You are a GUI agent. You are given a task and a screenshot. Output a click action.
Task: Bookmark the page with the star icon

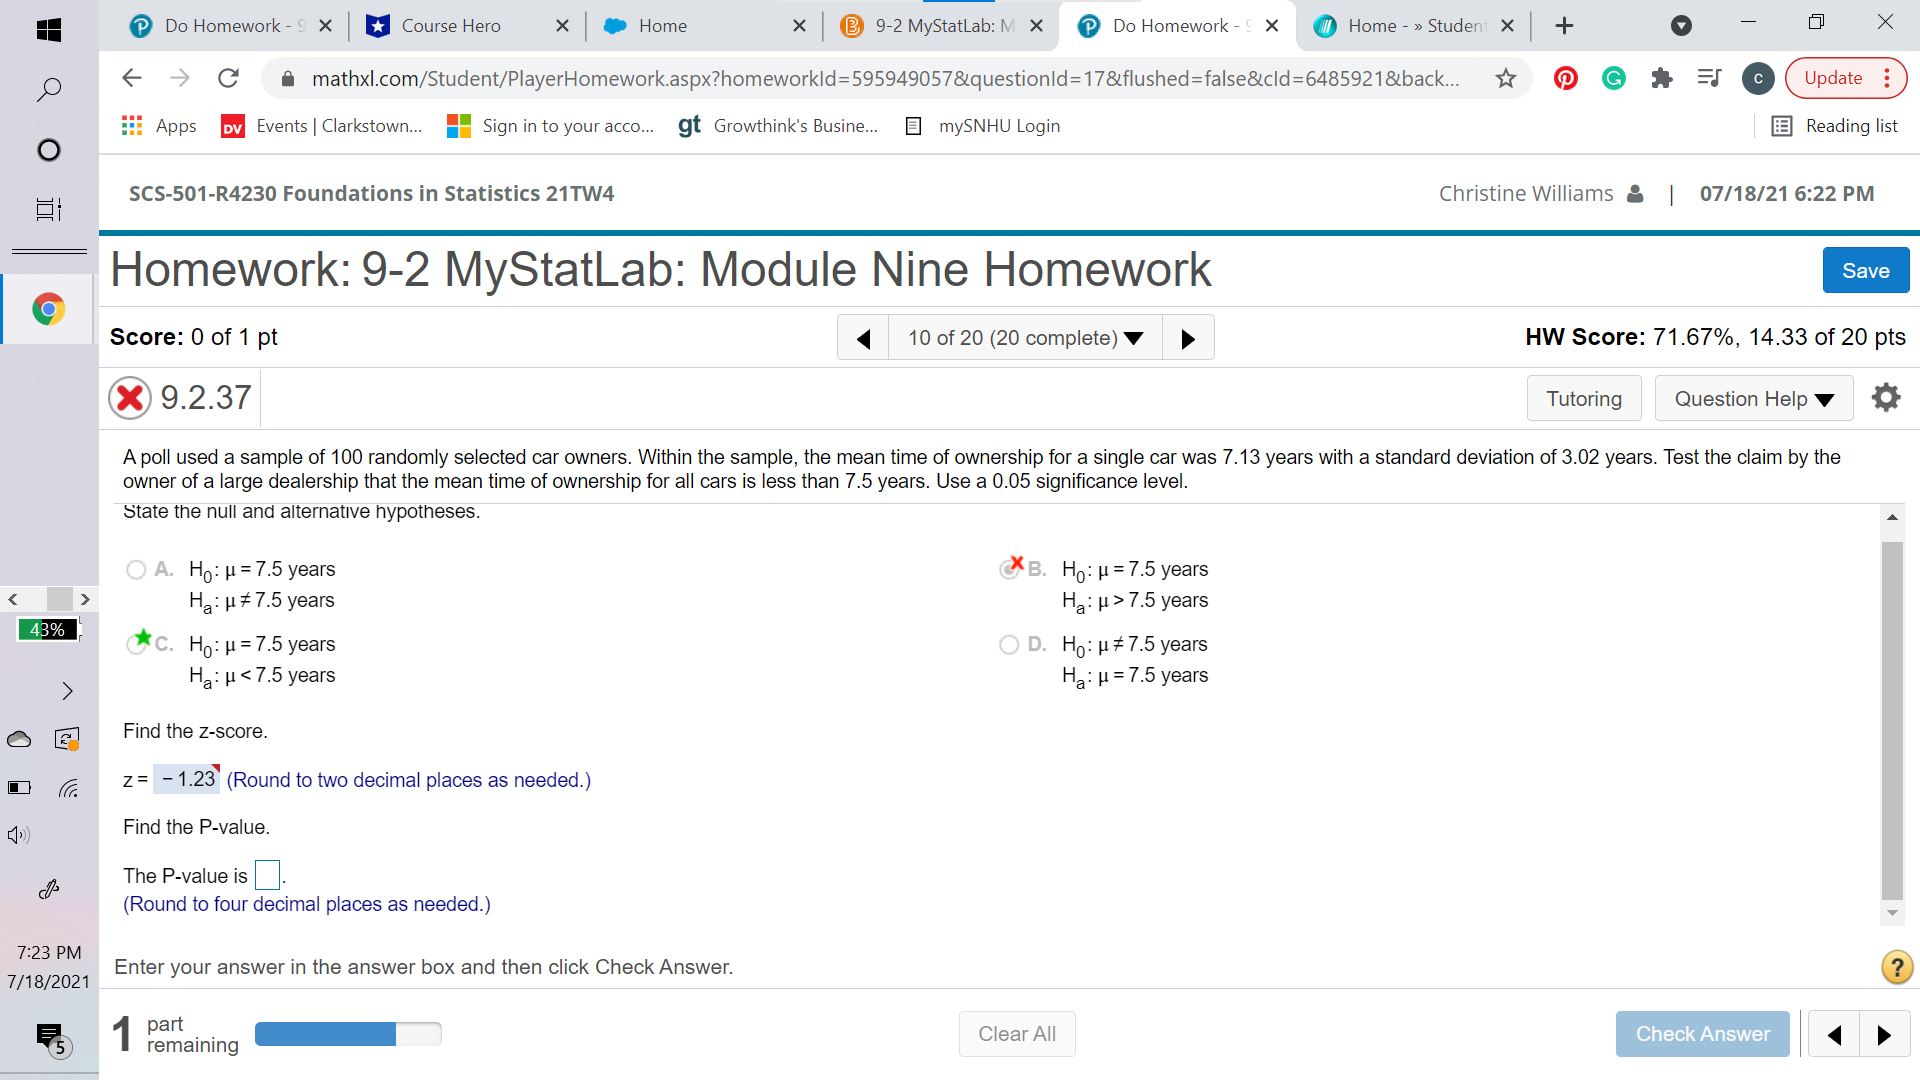point(1506,78)
